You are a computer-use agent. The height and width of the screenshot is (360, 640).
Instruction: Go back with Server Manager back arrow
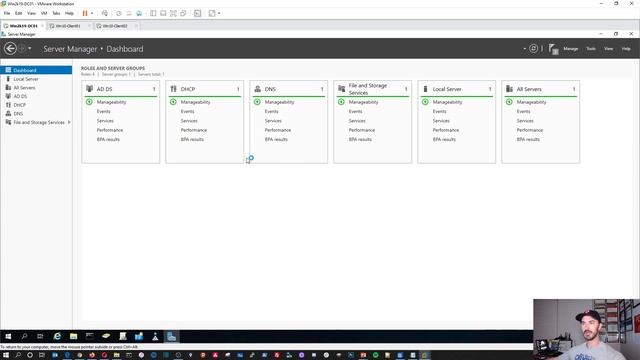[10, 49]
